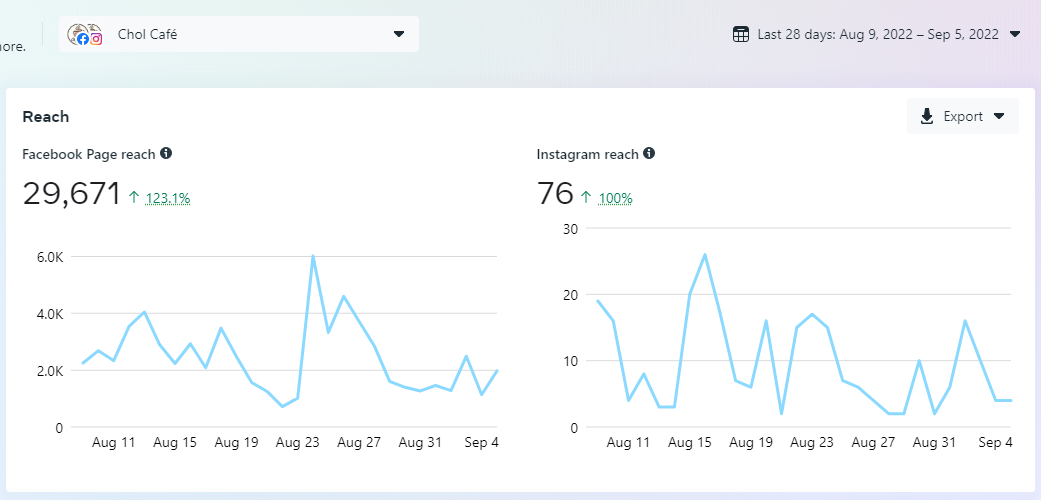Image resolution: width=1041 pixels, height=500 pixels.
Task: Click the calendar icon beside date range
Action: tap(741, 34)
